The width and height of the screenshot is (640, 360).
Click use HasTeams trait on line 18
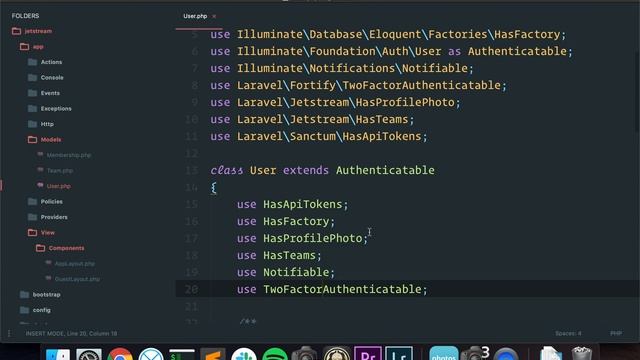(x=279, y=256)
